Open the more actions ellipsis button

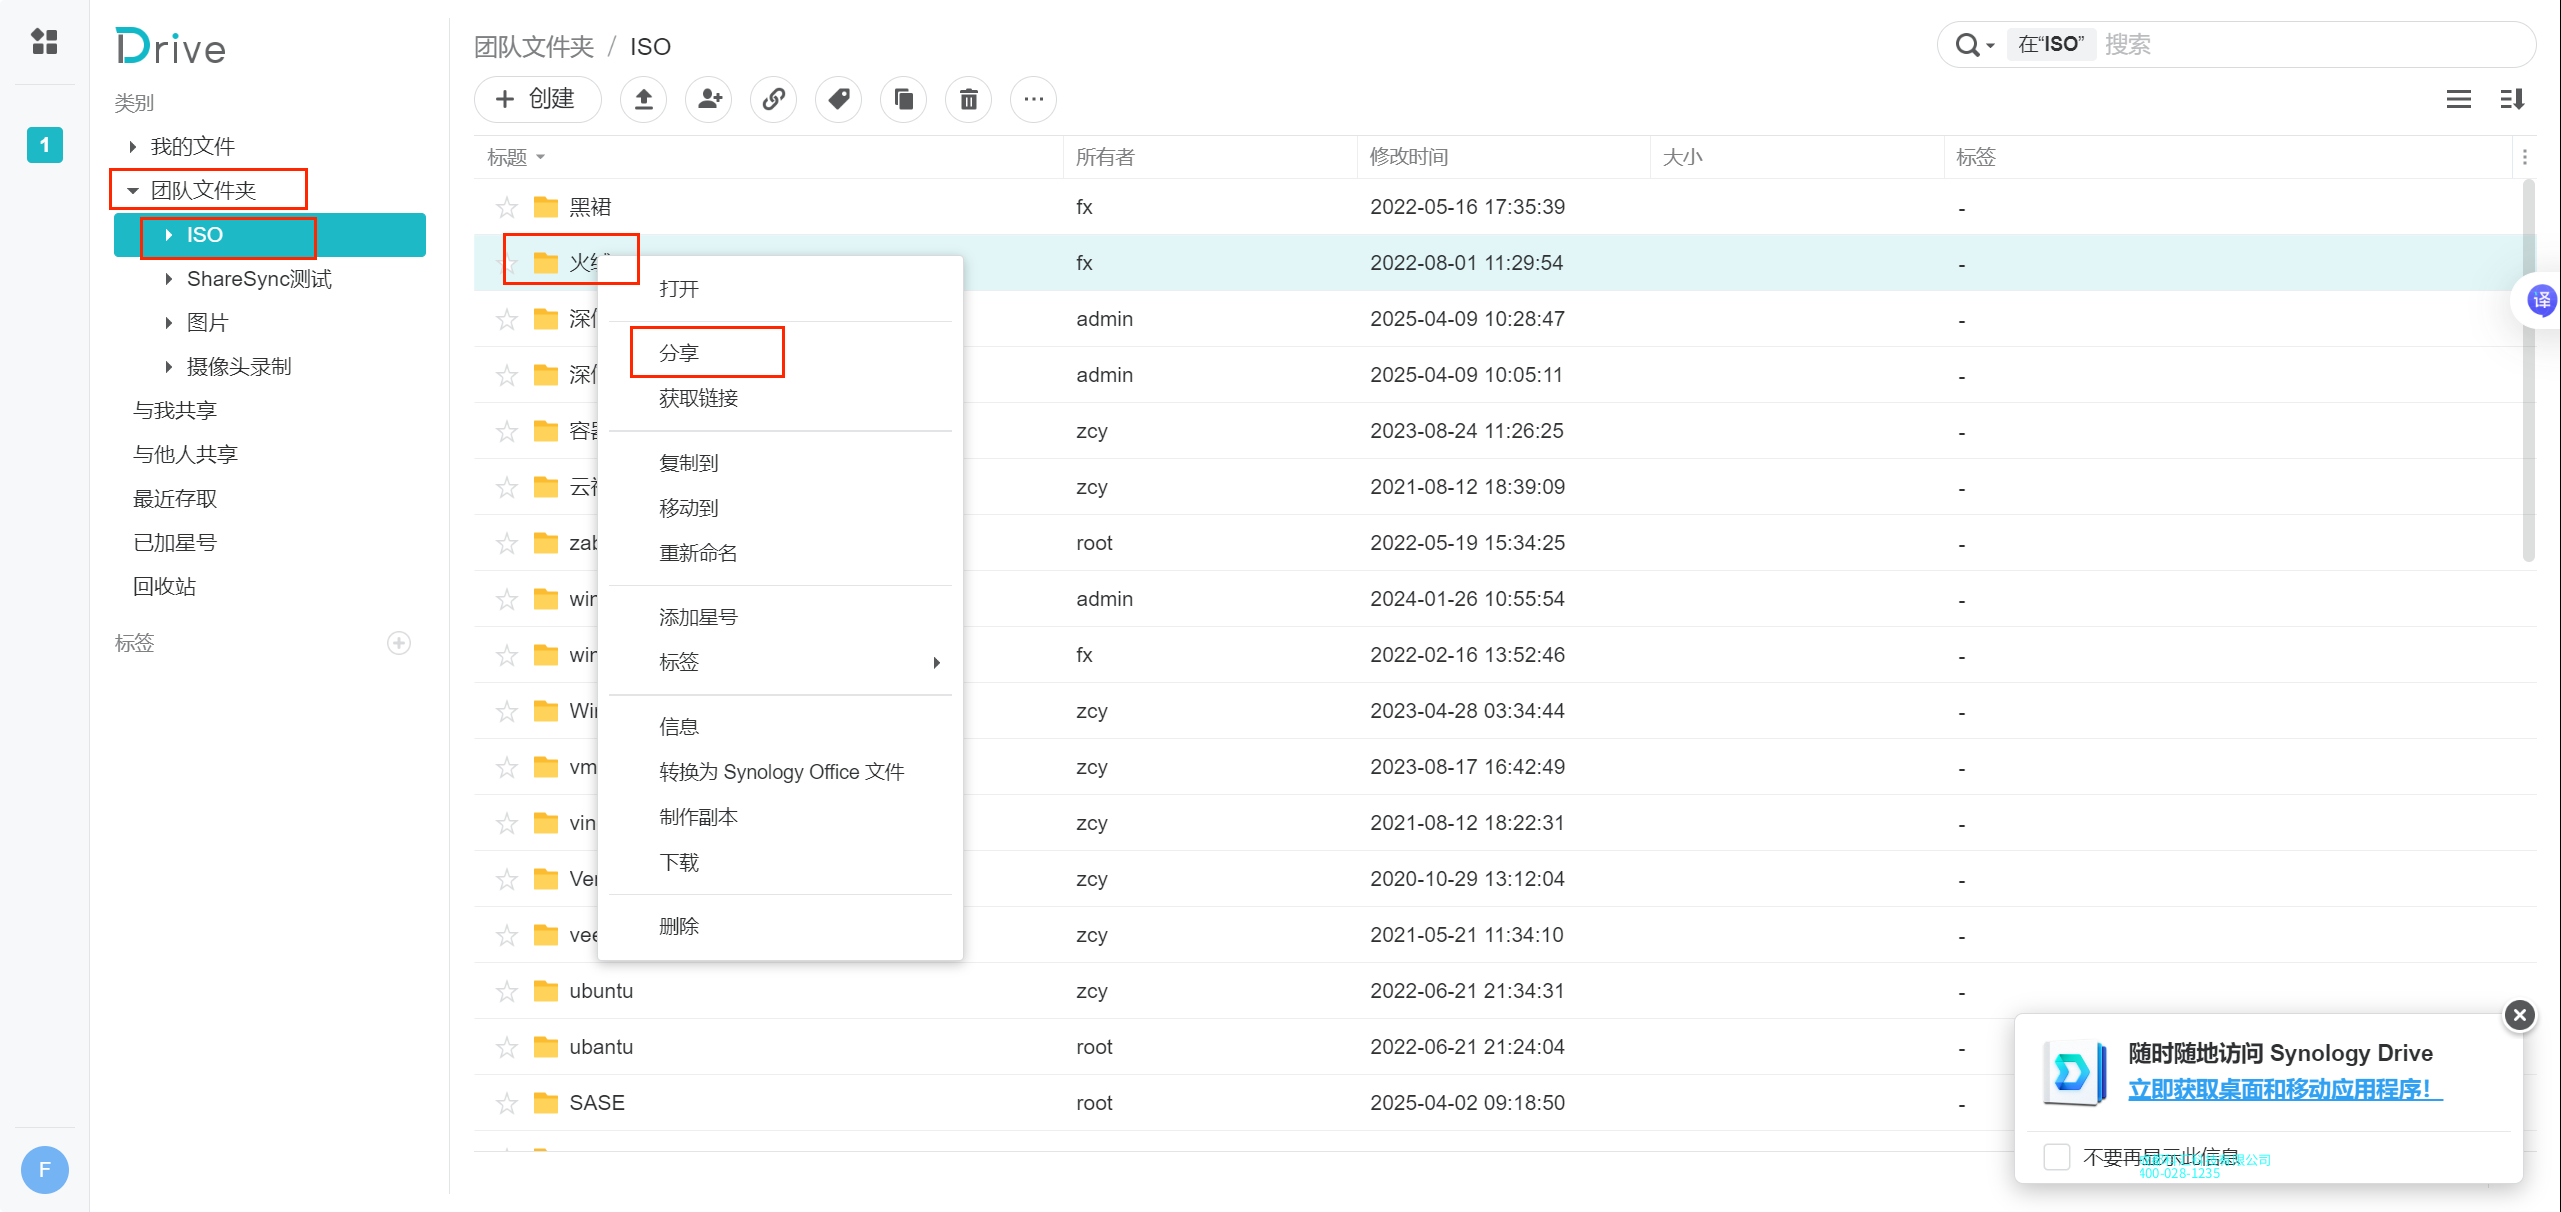point(1034,99)
